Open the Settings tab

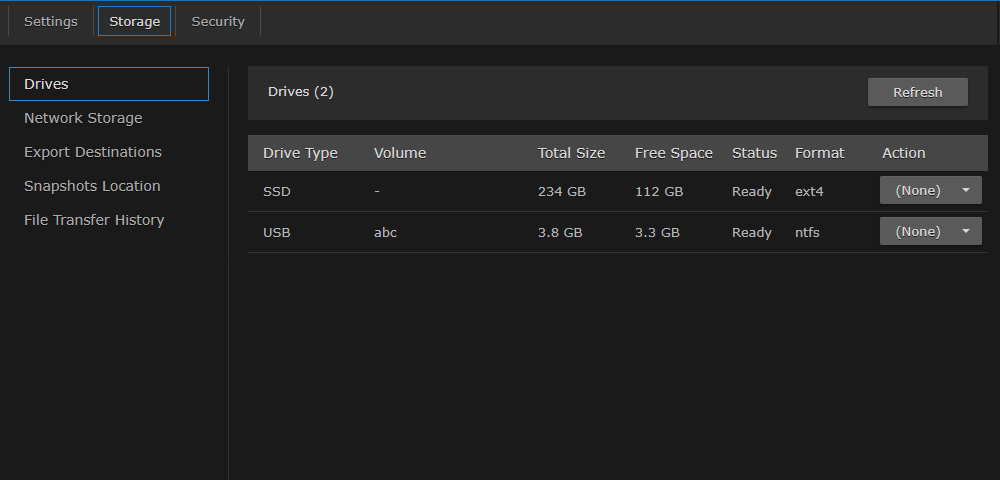pos(51,22)
